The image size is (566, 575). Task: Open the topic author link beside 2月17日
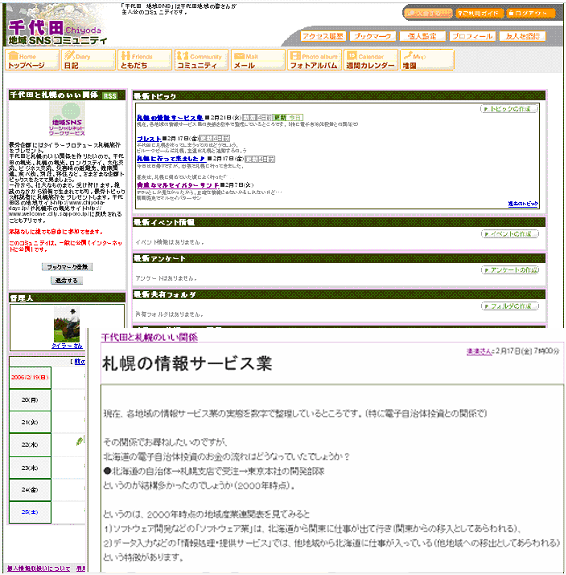pyautogui.click(x=479, y=351)
